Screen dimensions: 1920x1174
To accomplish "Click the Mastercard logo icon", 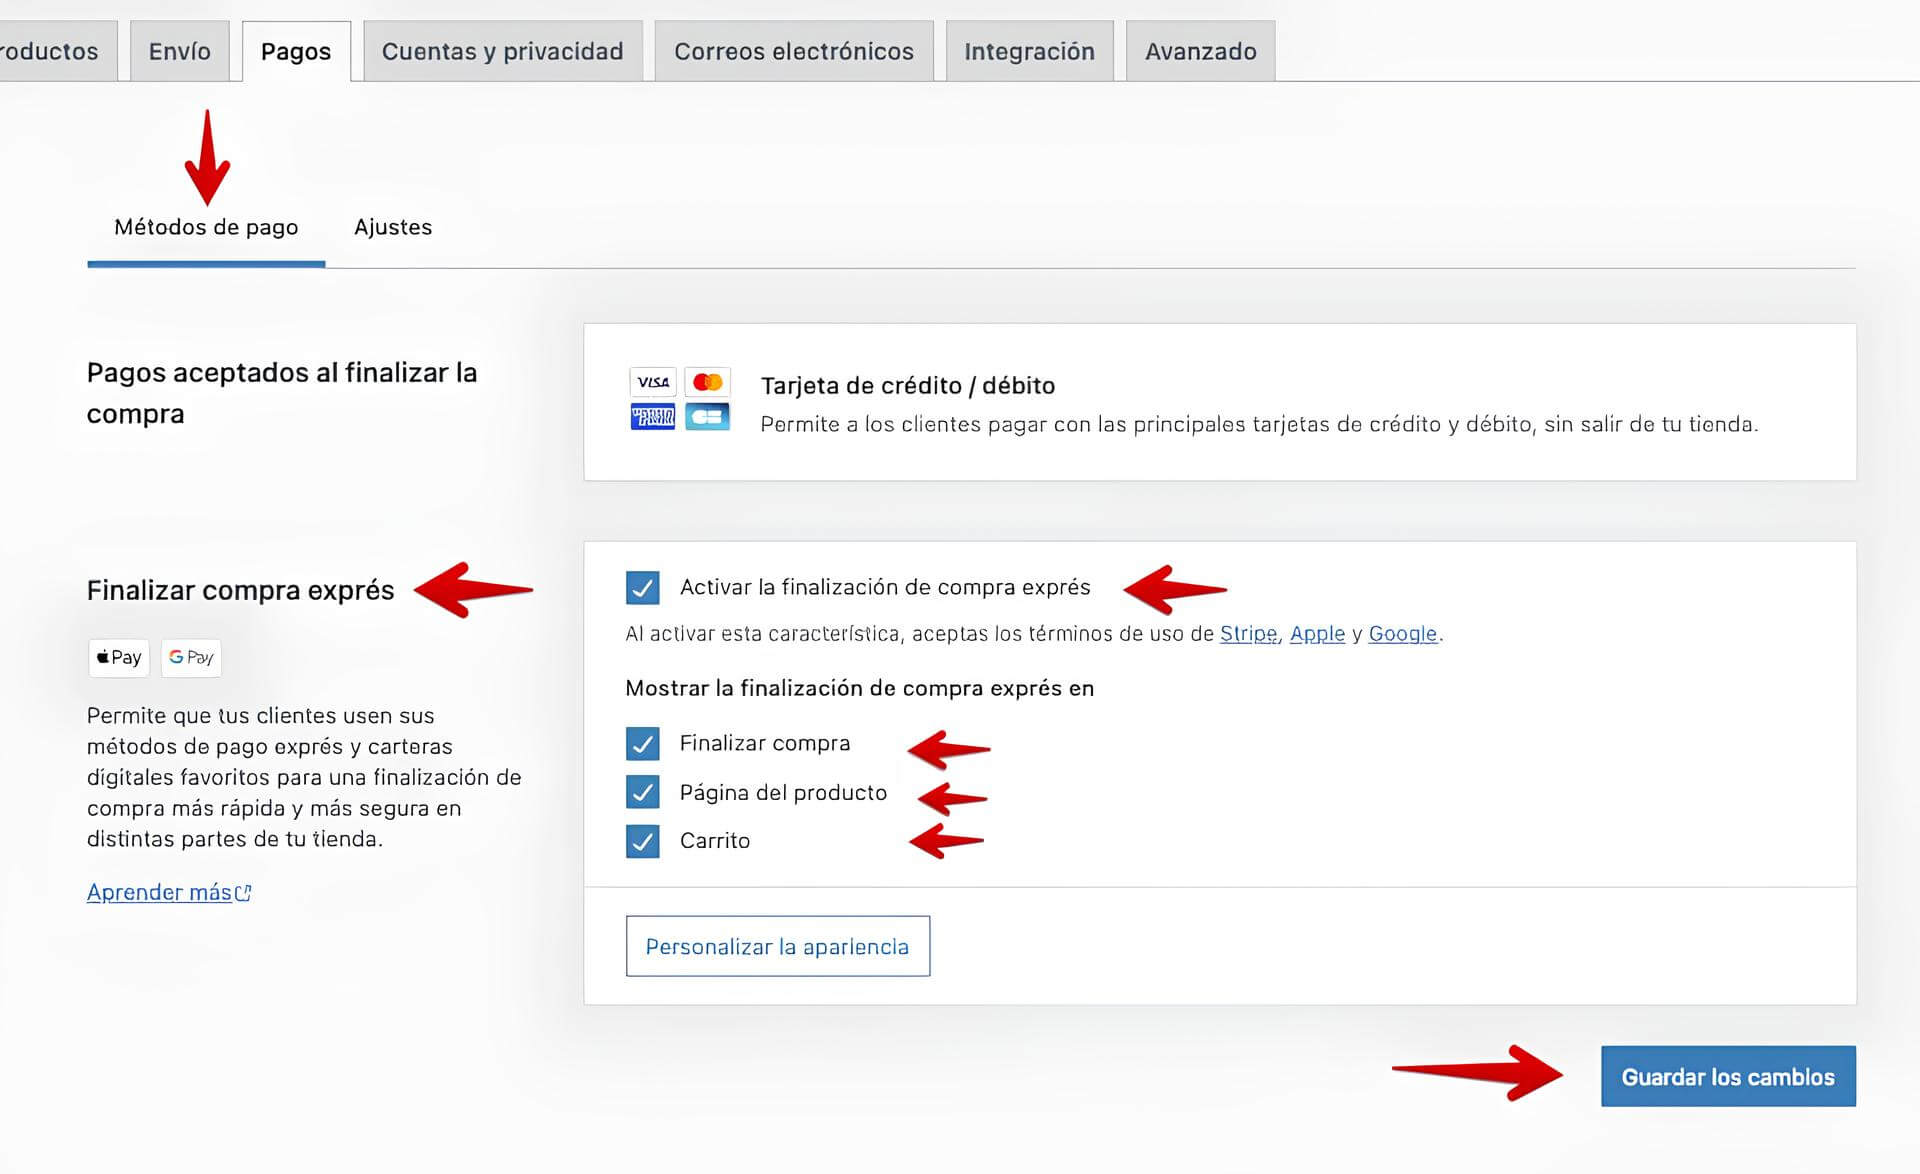I will point(707,382).
